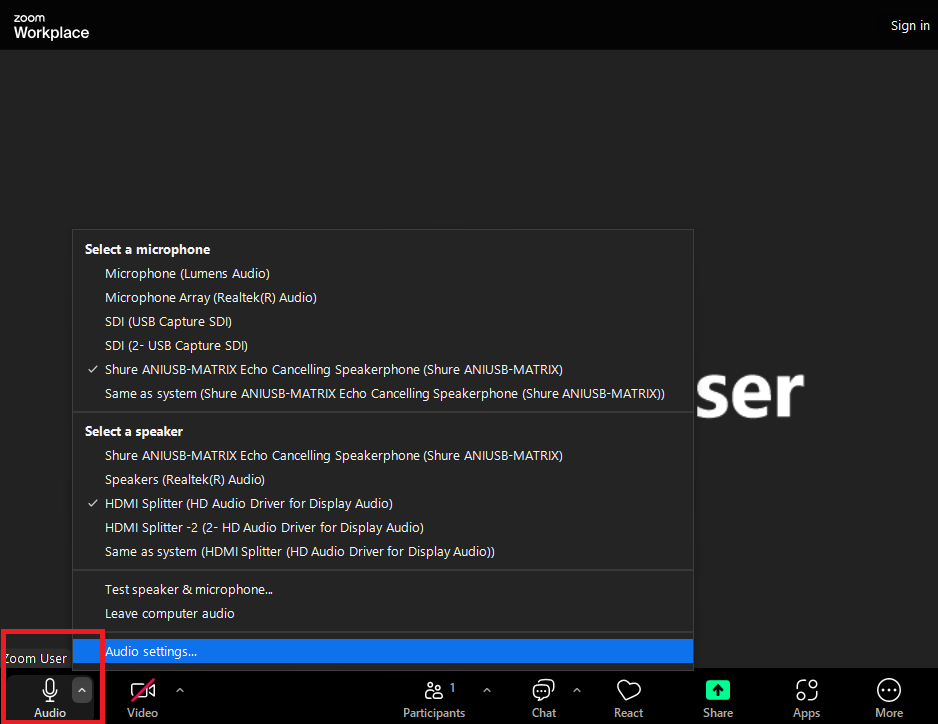Image resolution: width=938 pixels, height=724 pixels.
Task: Click the Sign in link
Action: 909,25
